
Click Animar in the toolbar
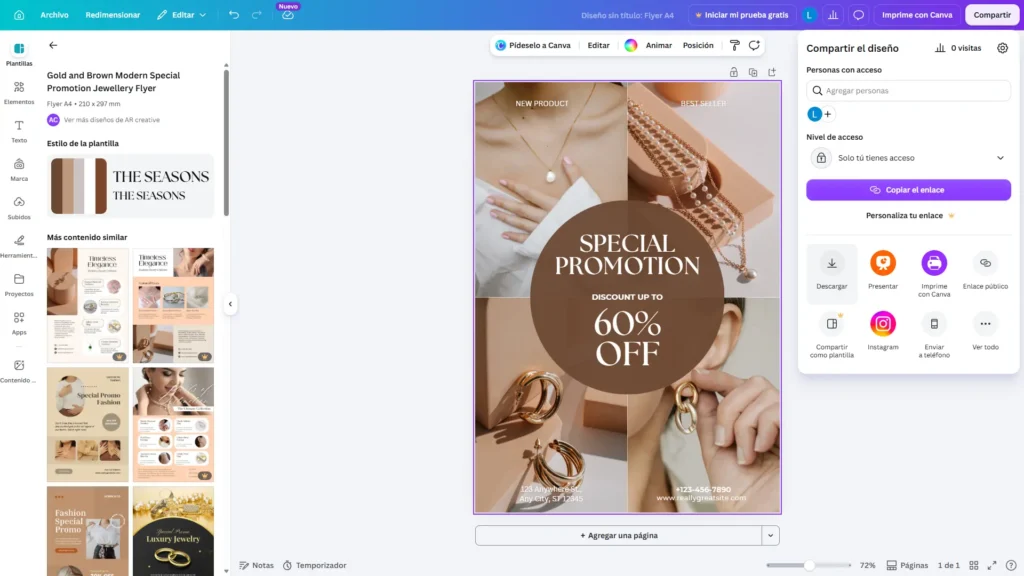[x=658, y=45]
